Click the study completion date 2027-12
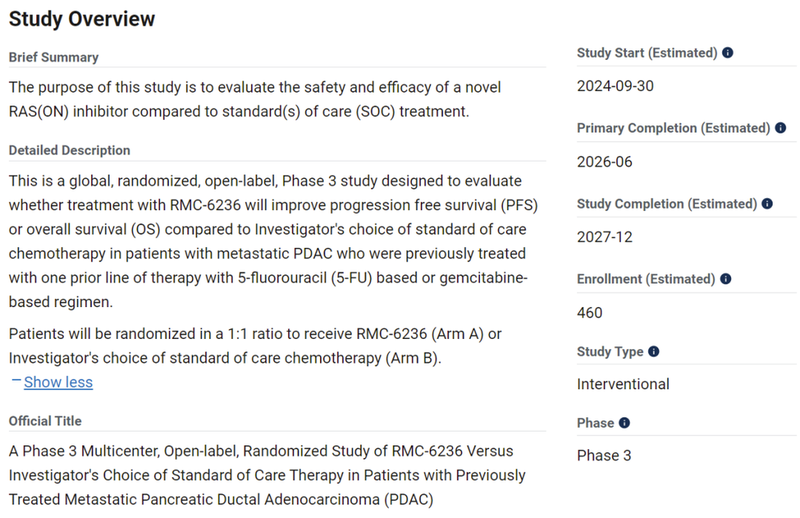This screenshot has height=518, width=800. tap(605, 238)
